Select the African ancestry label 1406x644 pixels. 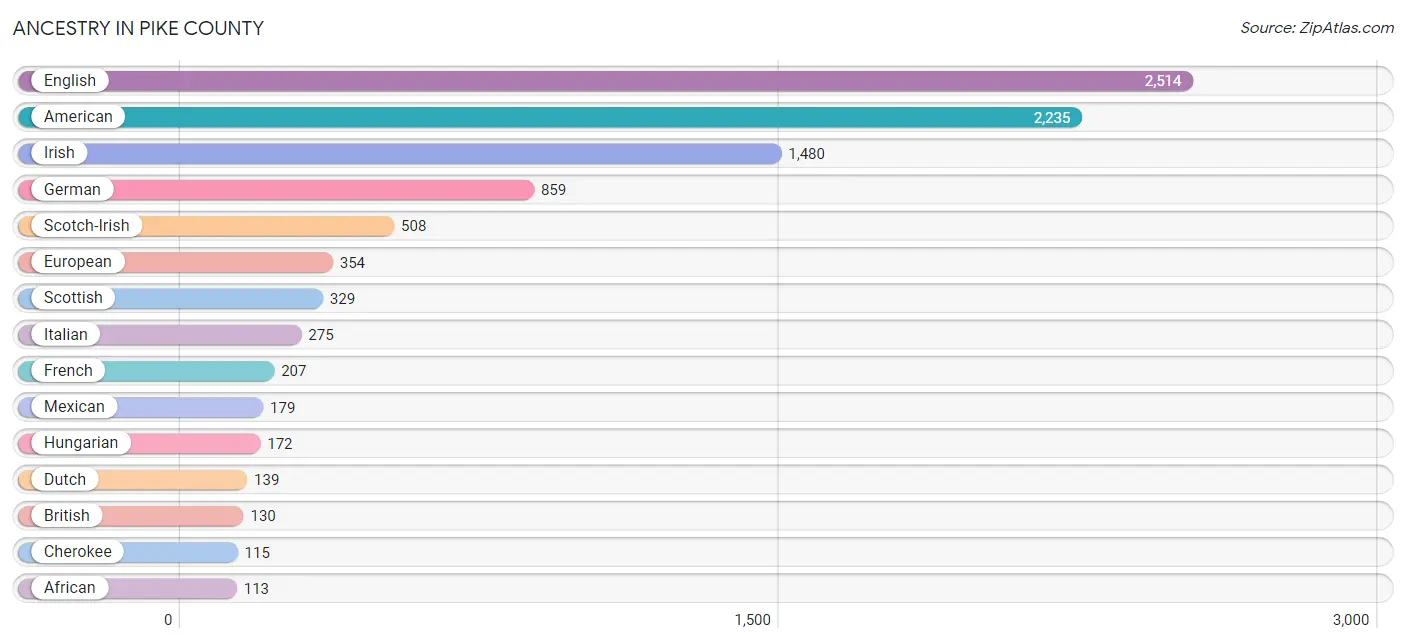[x=70, y=588]
